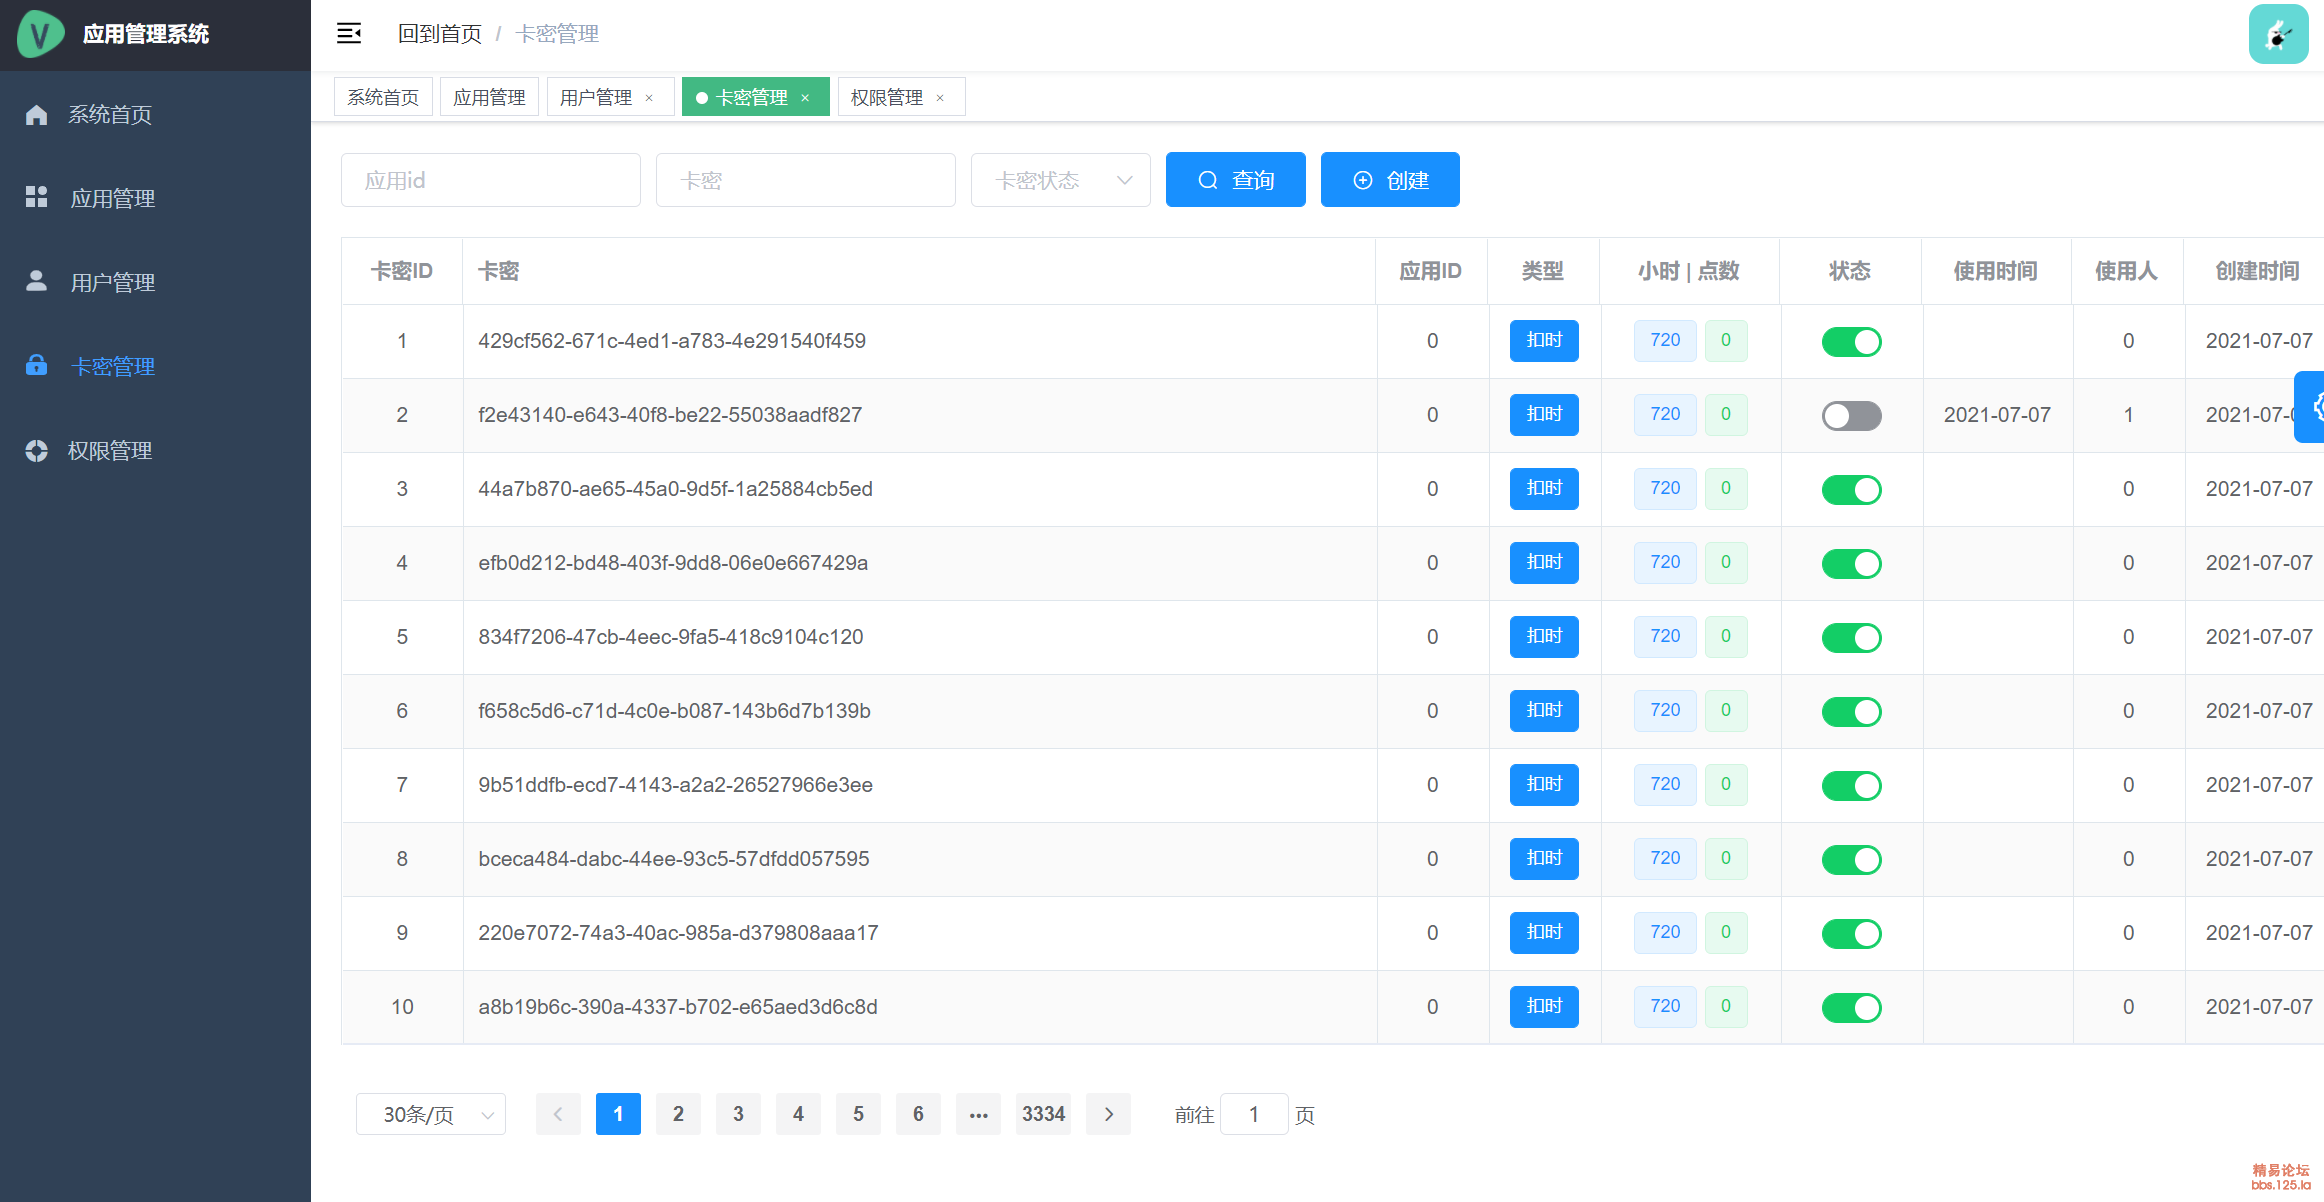The width and height of the screenshot is (2324, 1202).
Task: Click the home icon for 系统首页
Action: click(x=37, y=115)
